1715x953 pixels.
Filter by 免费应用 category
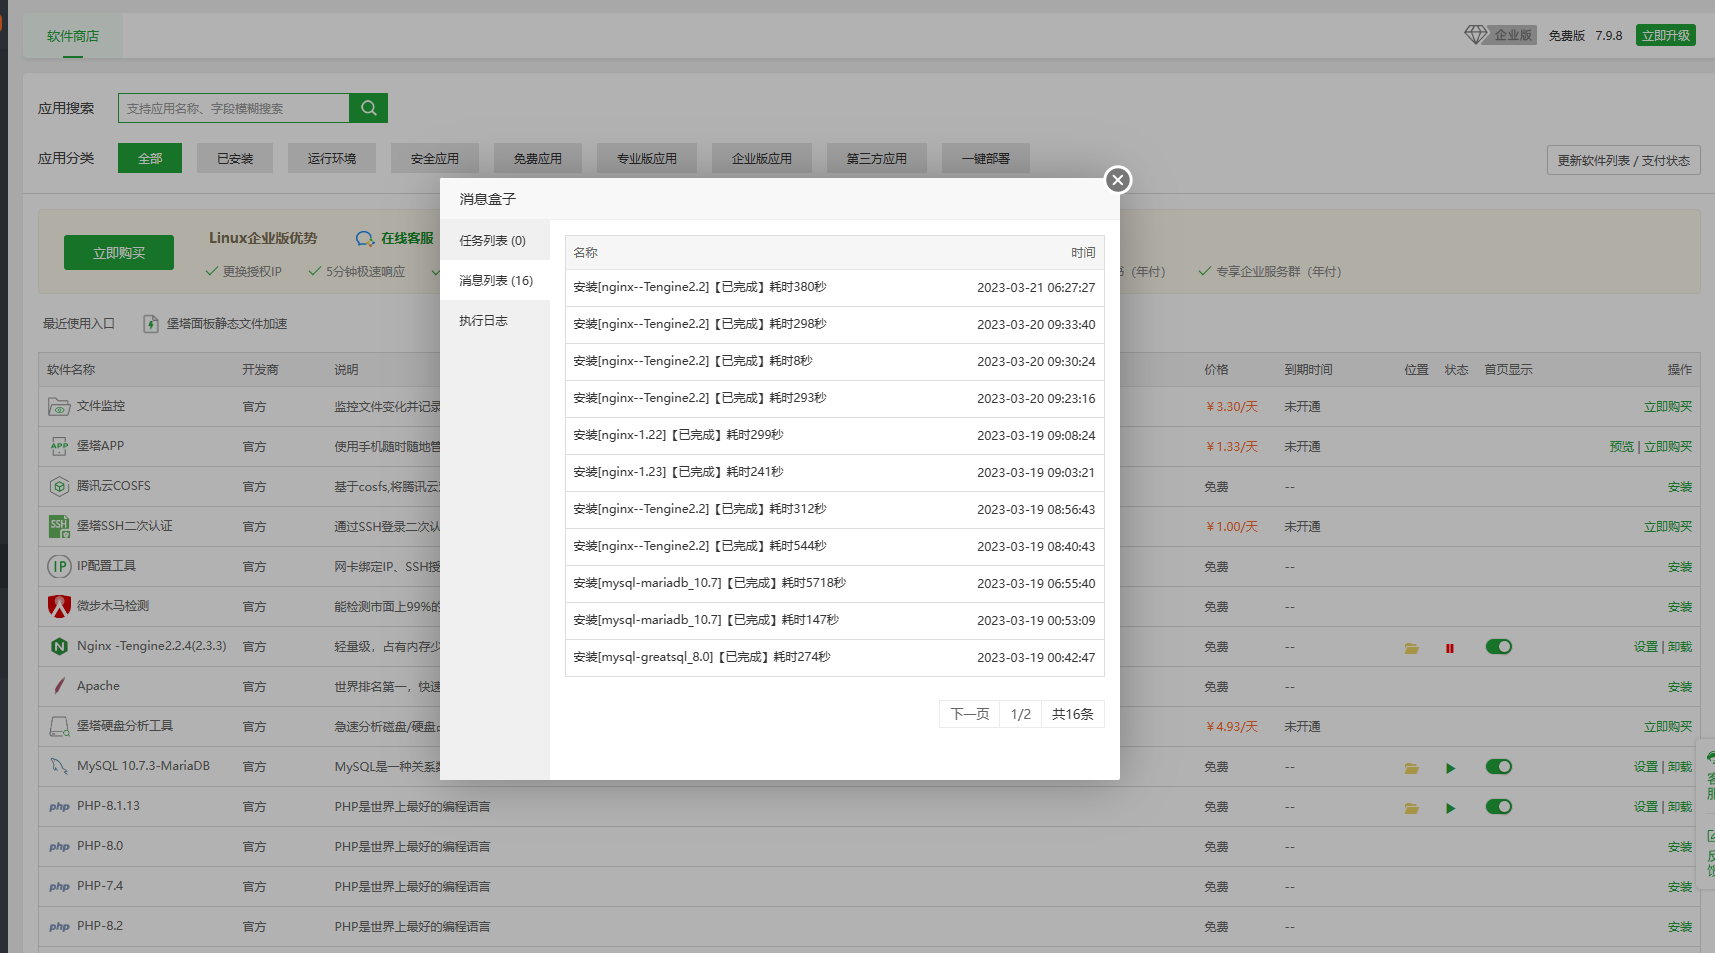click(538, 158)
